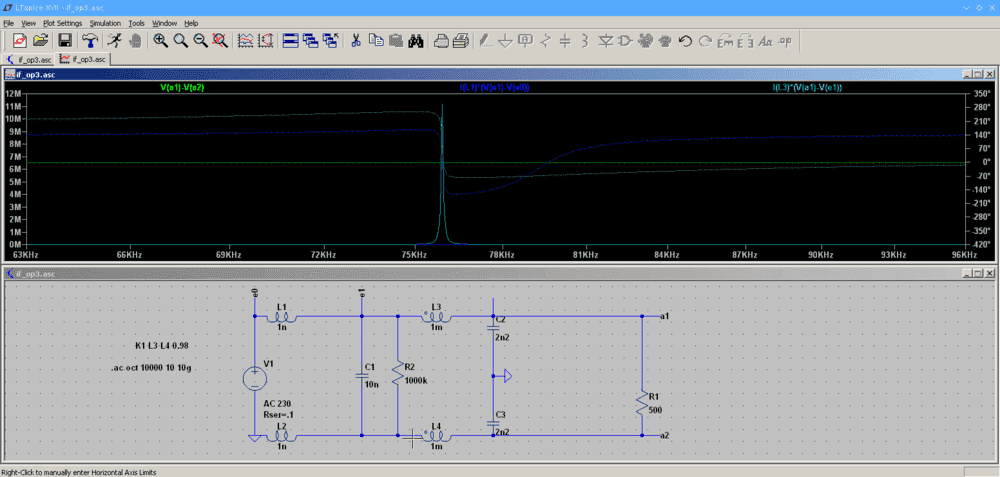Open the Plot Settings menu

[62, 22]
